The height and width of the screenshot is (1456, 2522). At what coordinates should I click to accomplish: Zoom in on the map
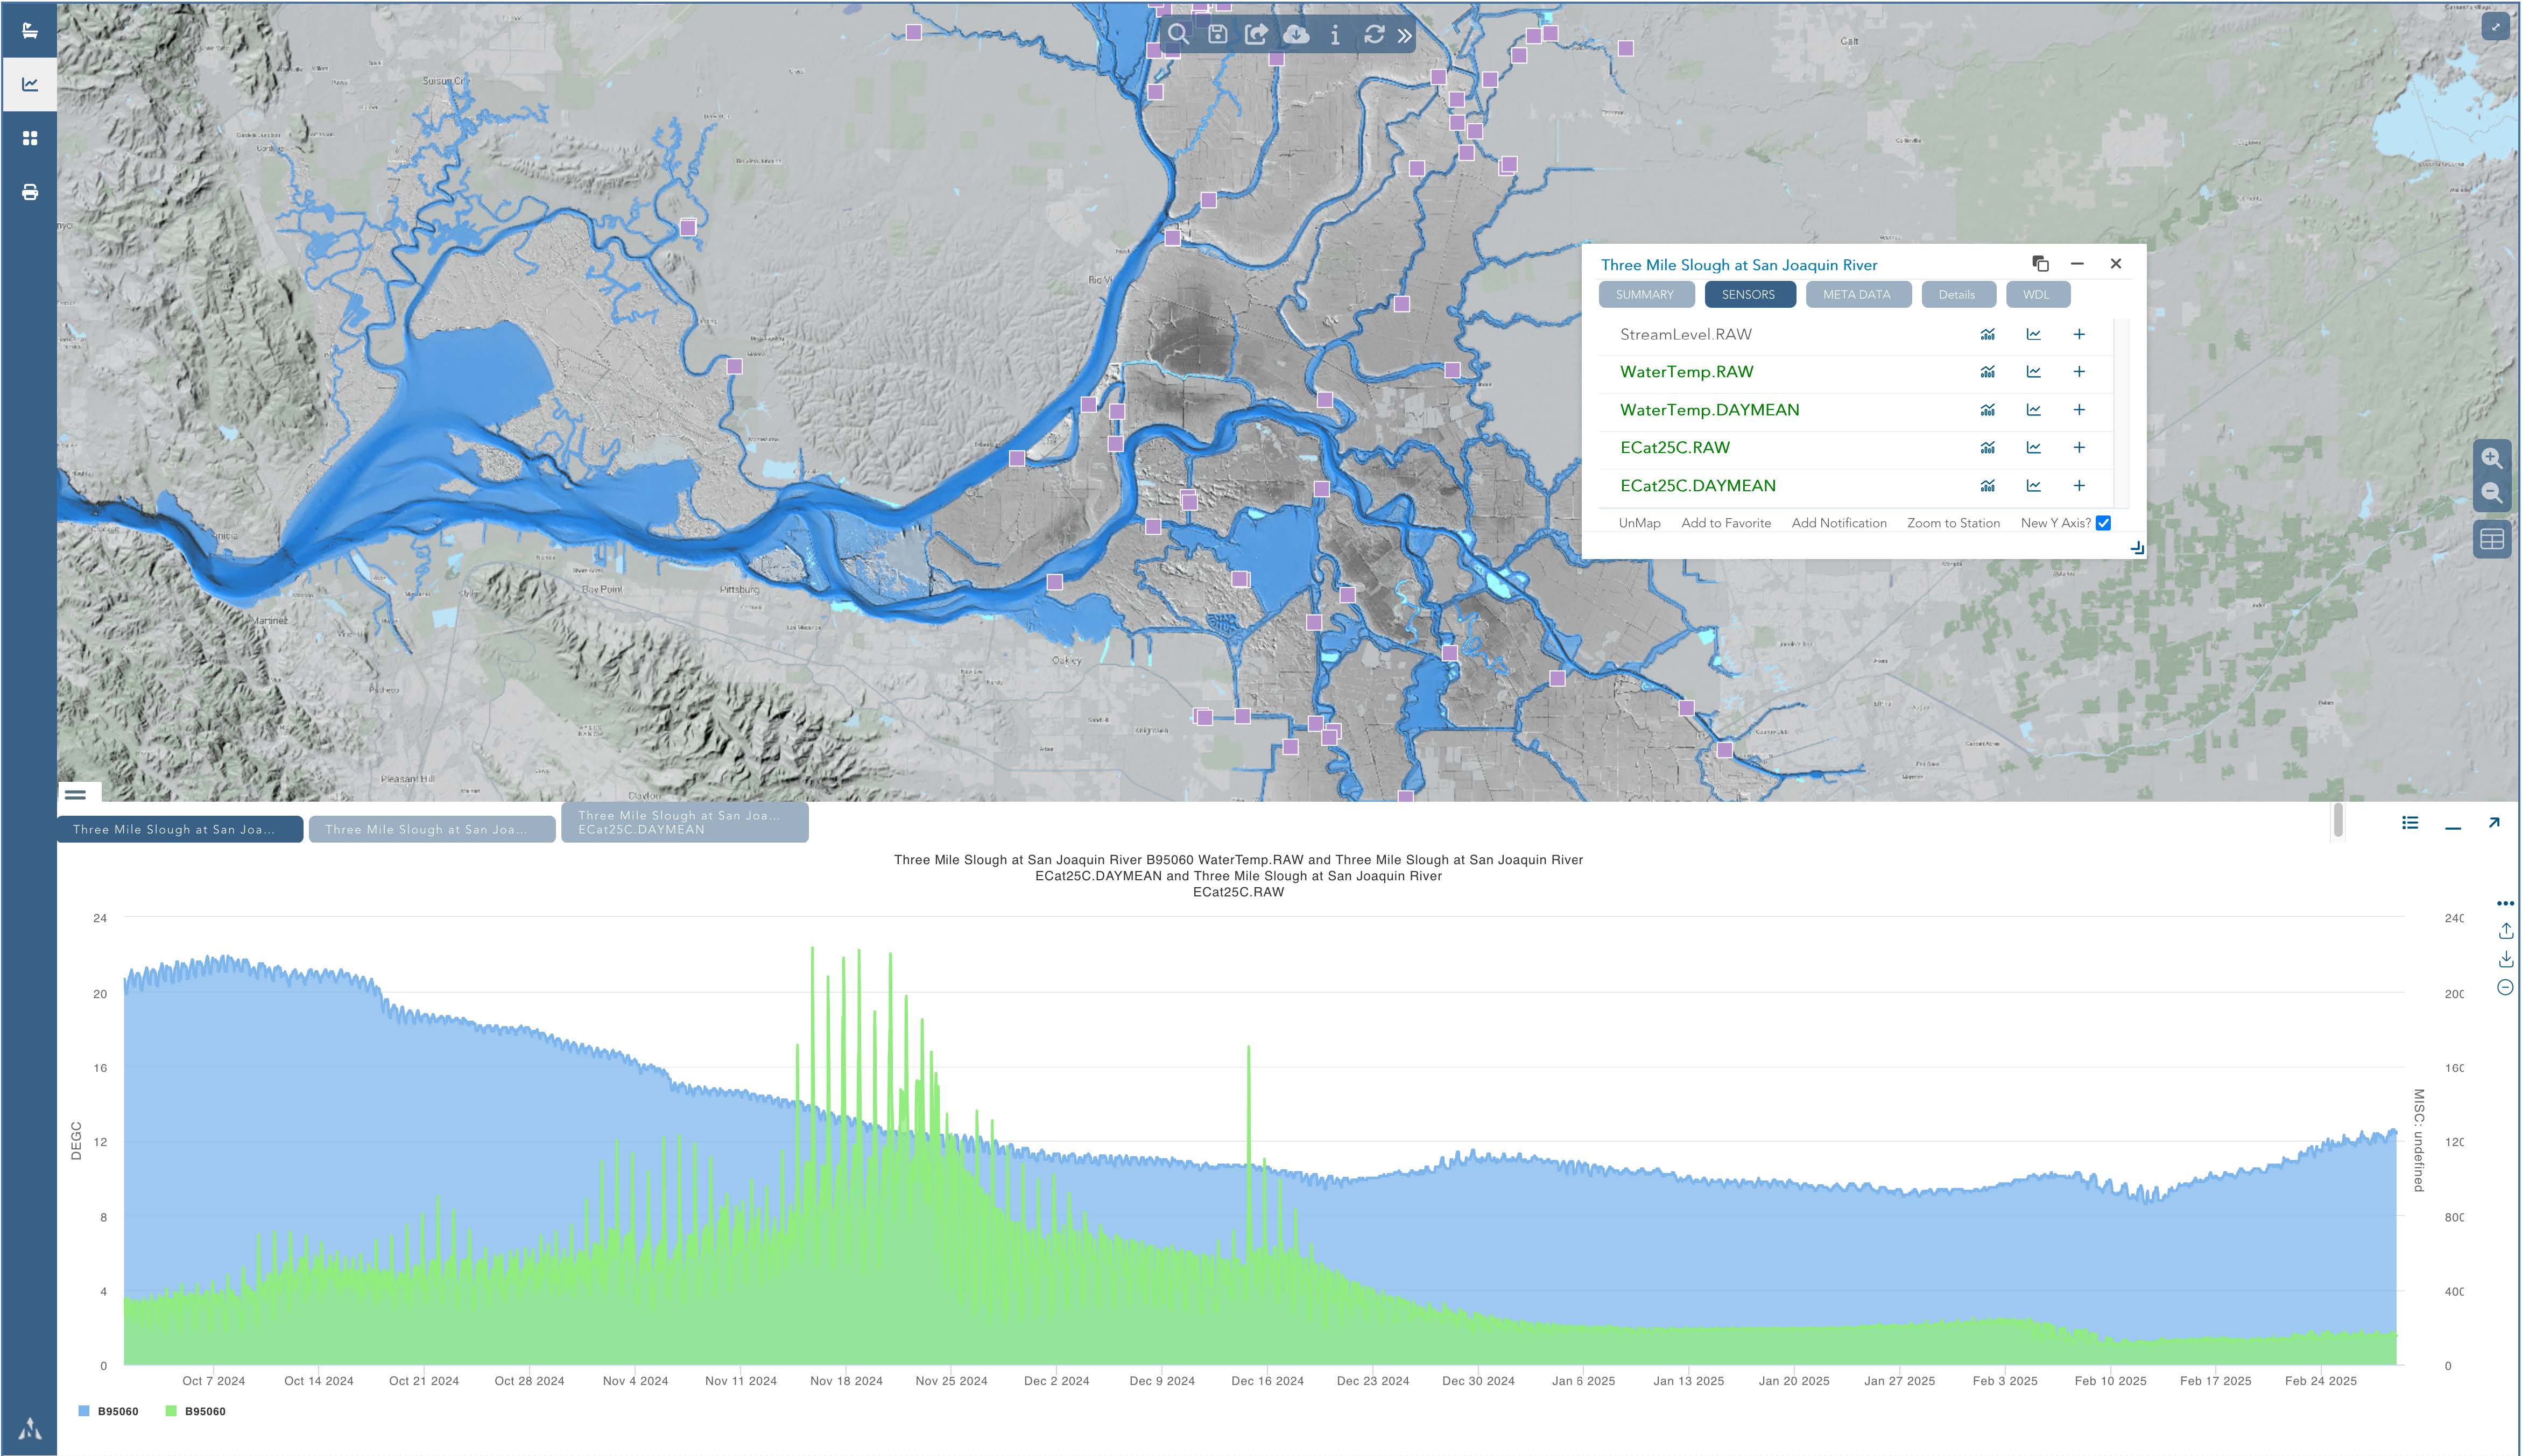click(2492, 458)
